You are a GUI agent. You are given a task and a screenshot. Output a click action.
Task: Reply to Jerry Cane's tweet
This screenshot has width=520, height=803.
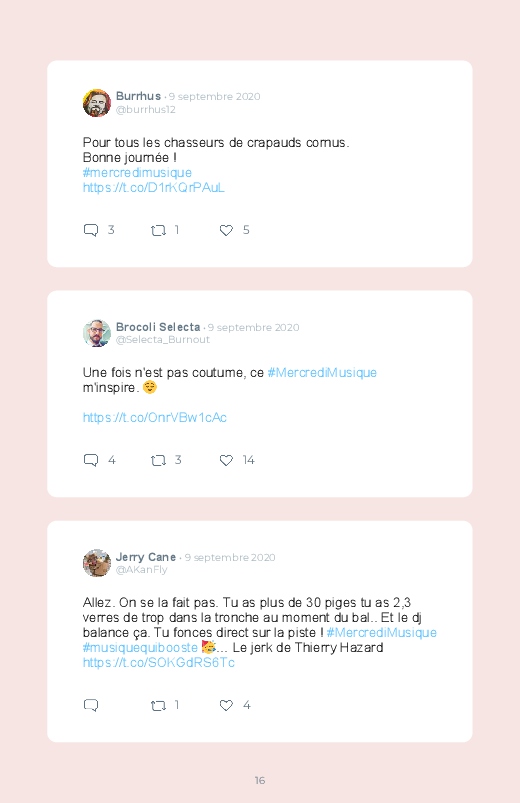tap(91, 705)
